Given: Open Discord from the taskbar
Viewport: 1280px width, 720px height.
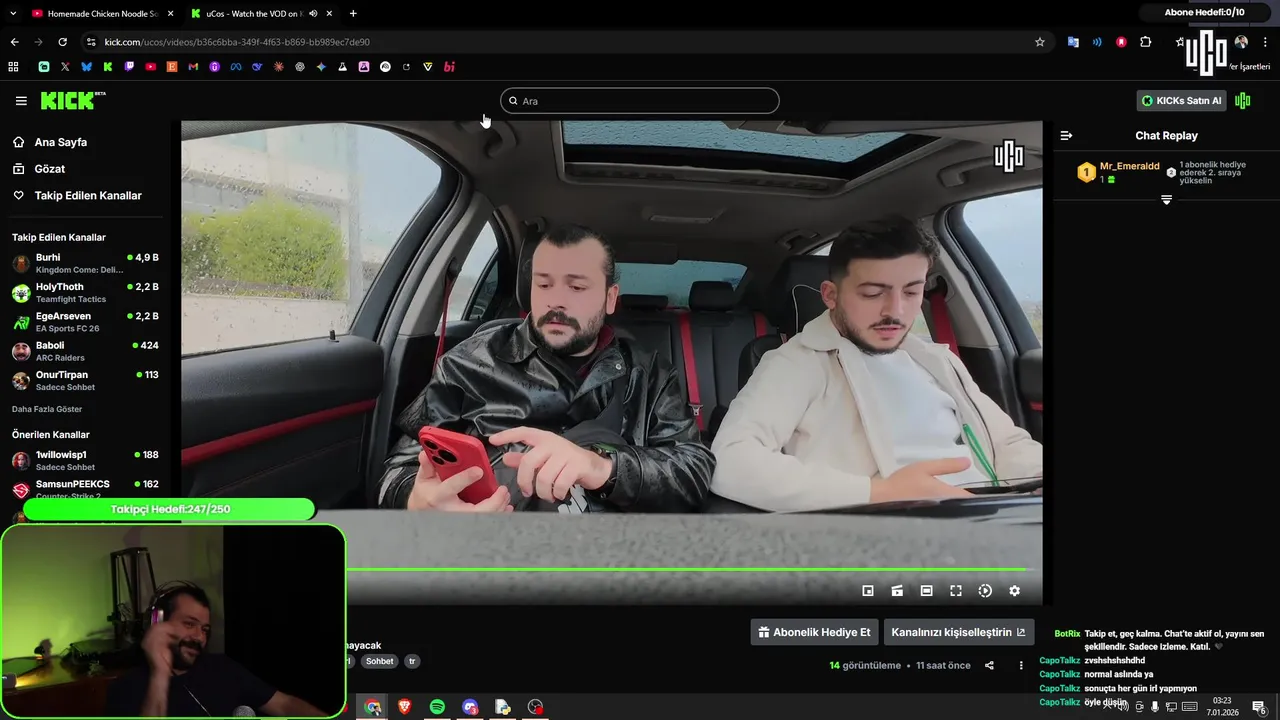Looking at the screenshot, I should [x=470, y=707].
